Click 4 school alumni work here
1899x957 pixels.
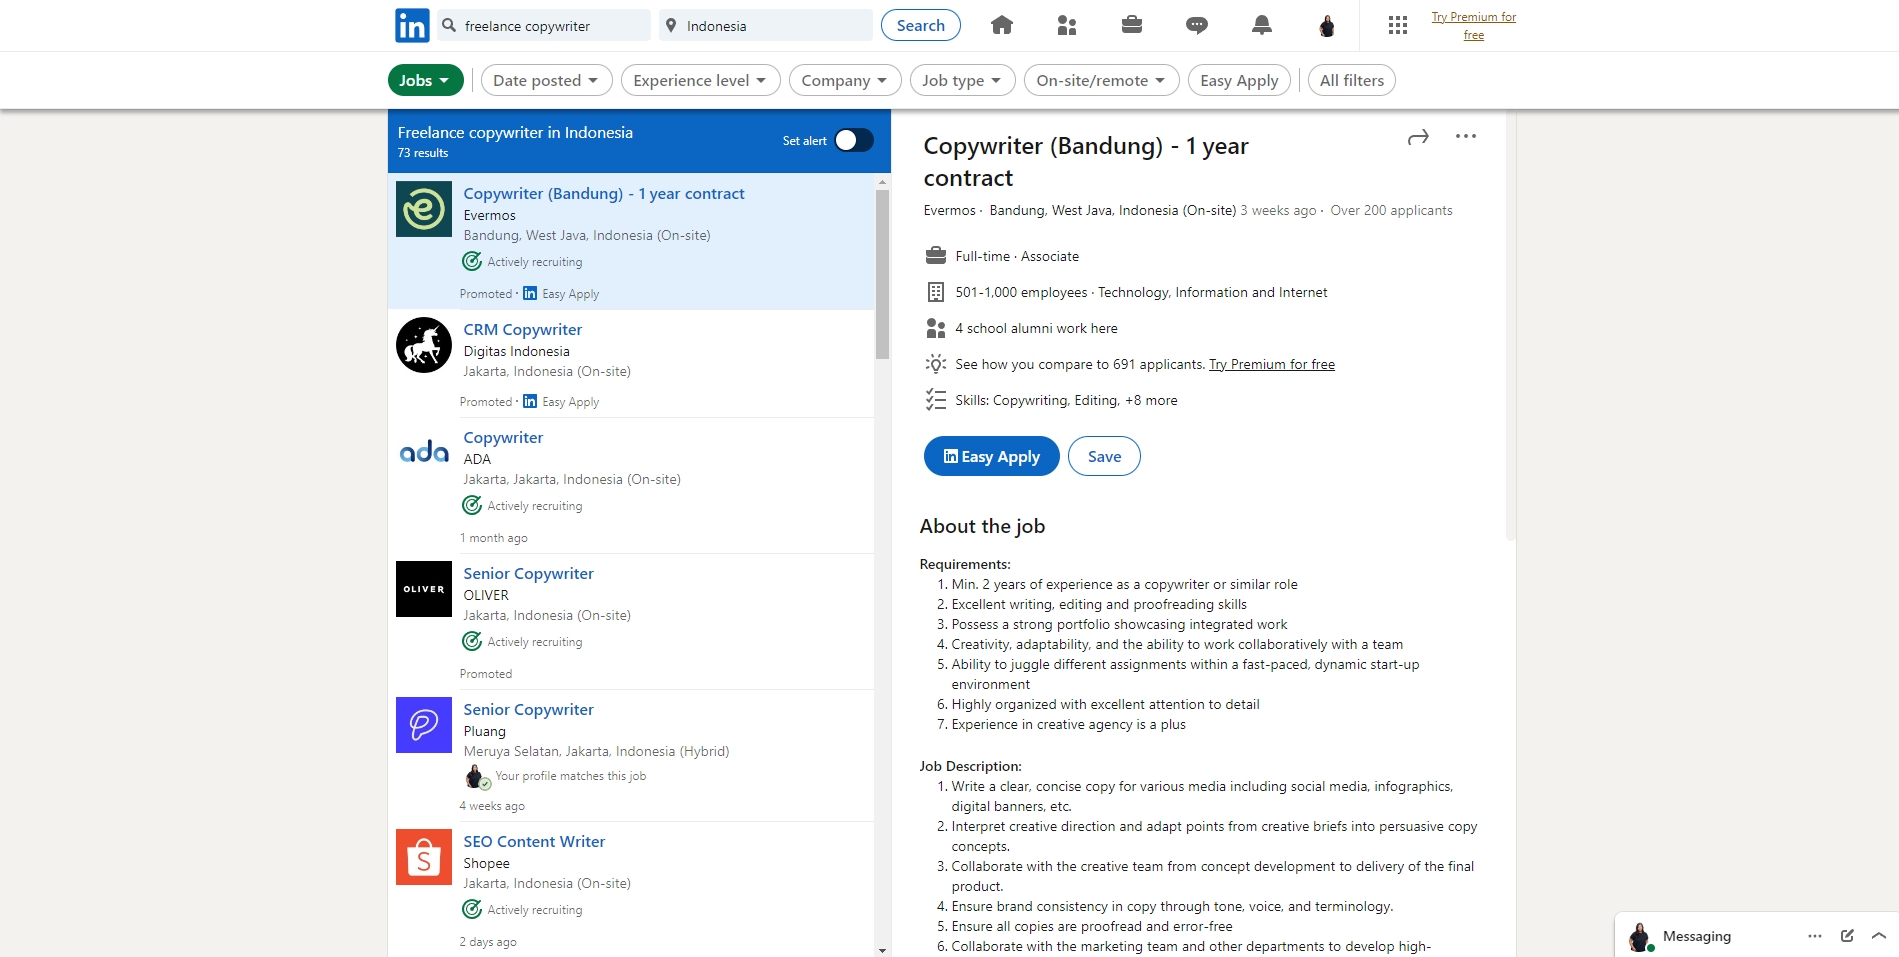pyautogui.click(x=1036, y=328)
